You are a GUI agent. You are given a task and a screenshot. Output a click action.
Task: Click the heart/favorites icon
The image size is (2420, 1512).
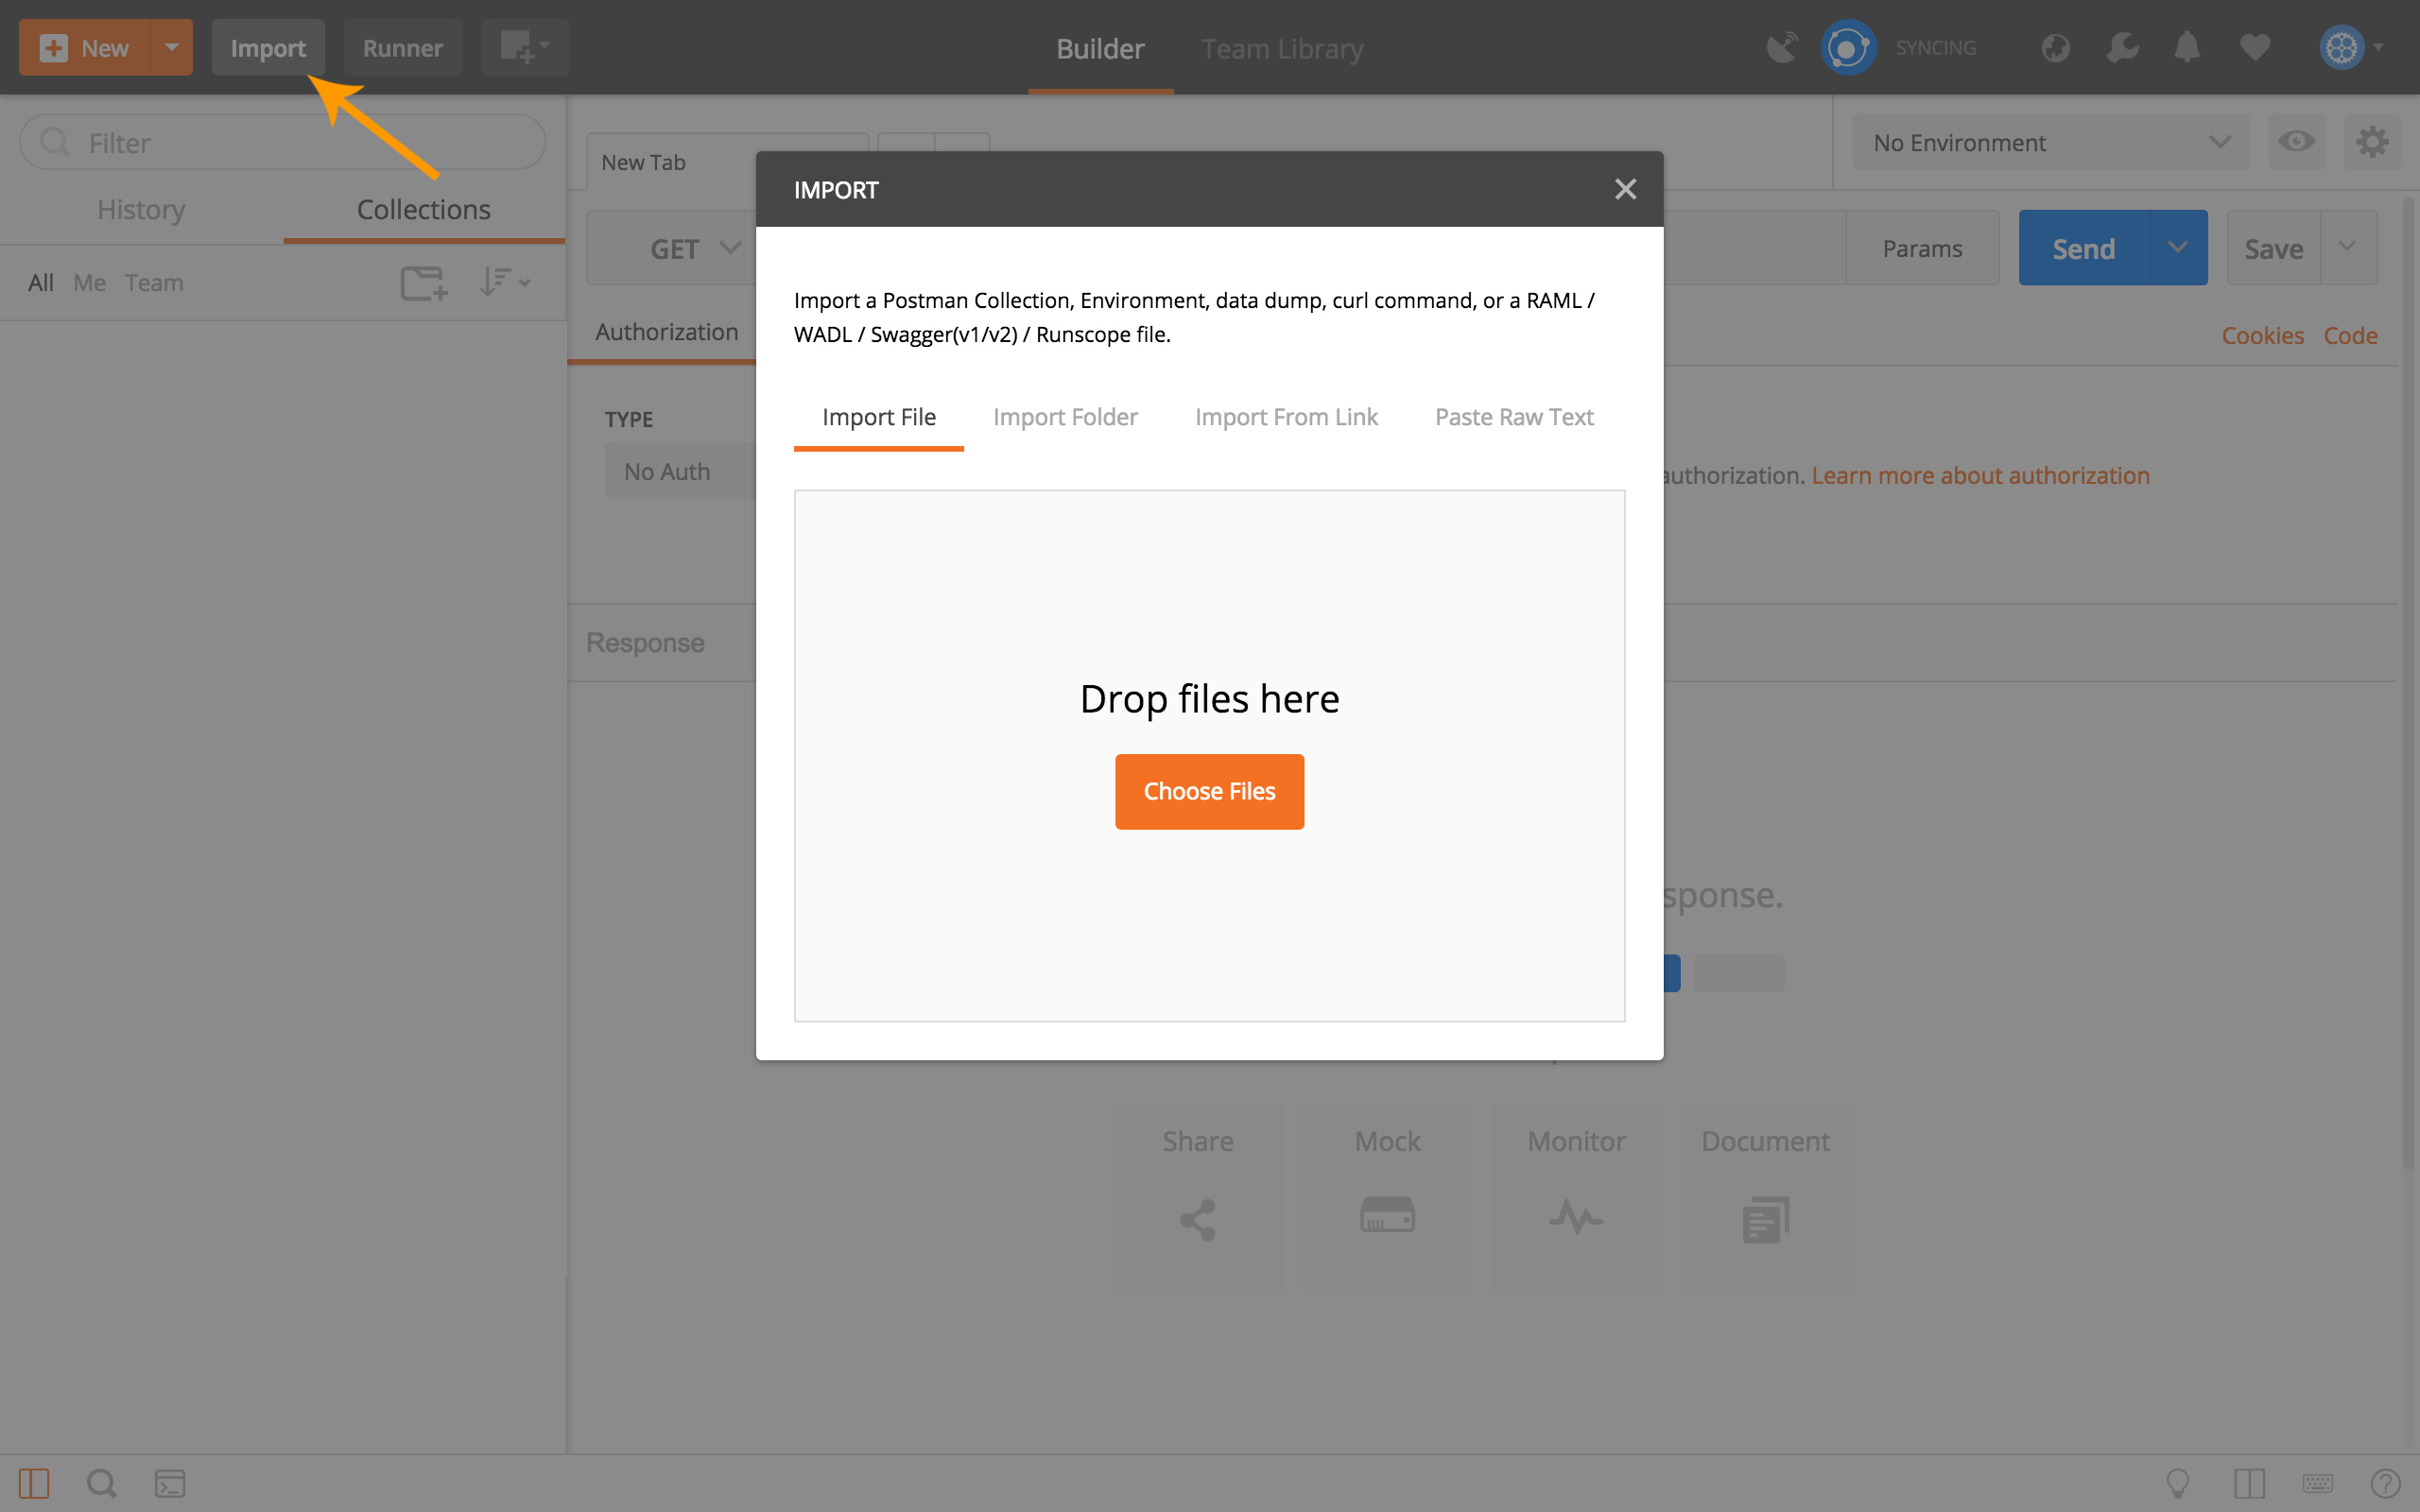click(2255, 47)
